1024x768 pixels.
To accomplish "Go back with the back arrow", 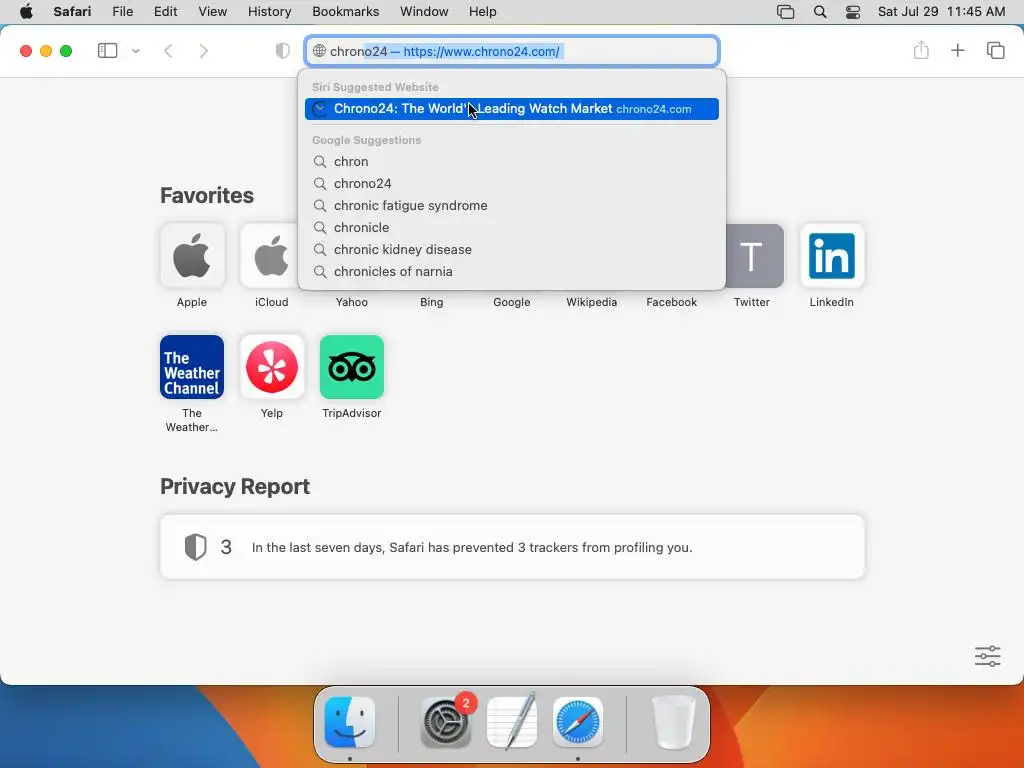I will 168,51.
